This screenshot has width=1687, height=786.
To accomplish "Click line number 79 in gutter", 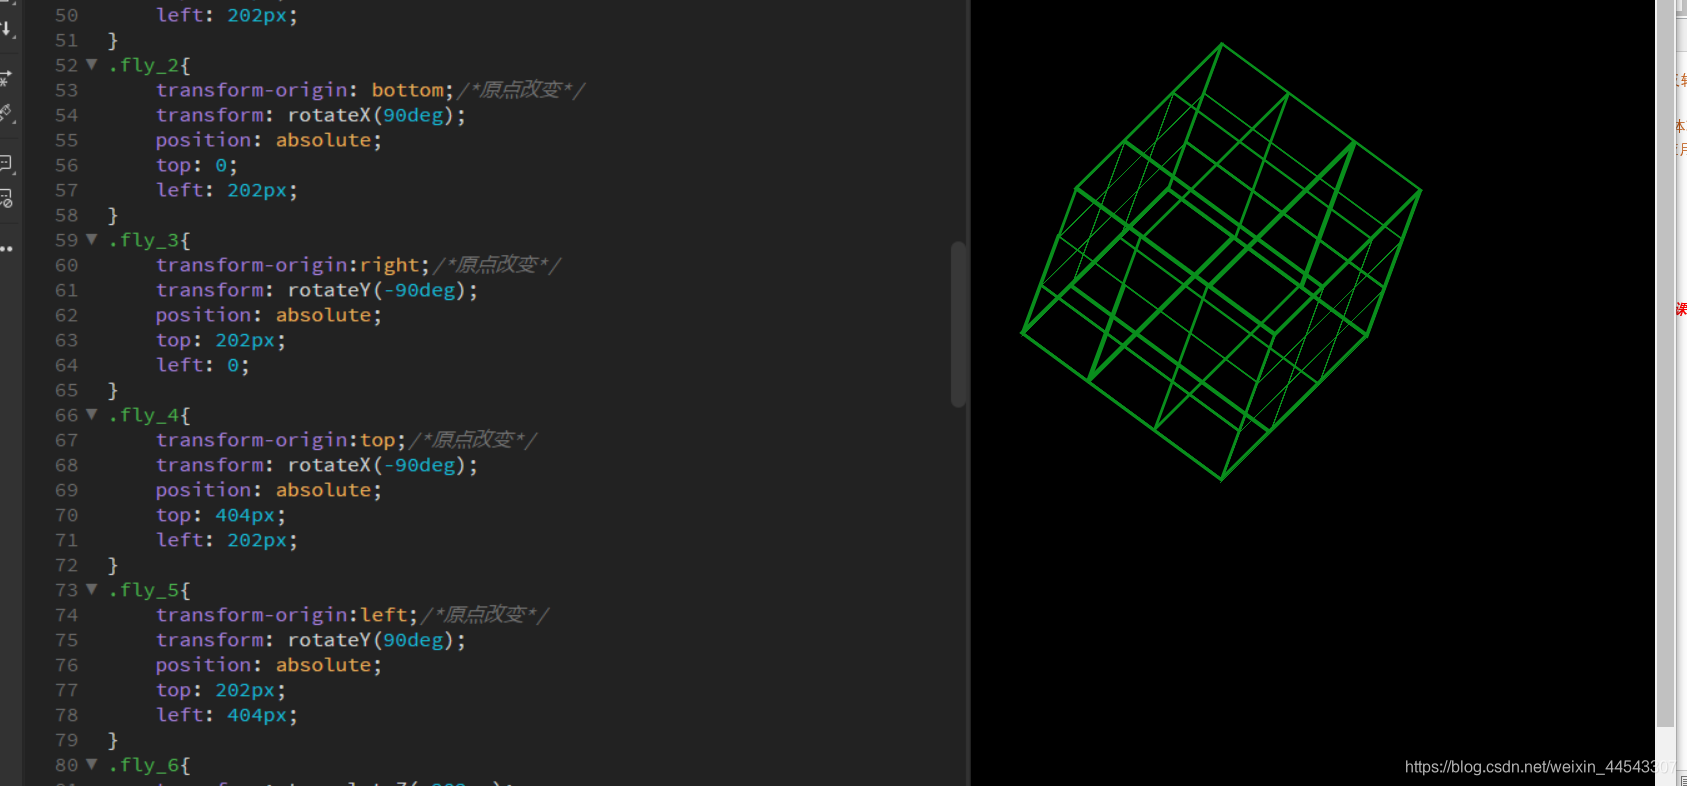I will click(x=66, y=740).
